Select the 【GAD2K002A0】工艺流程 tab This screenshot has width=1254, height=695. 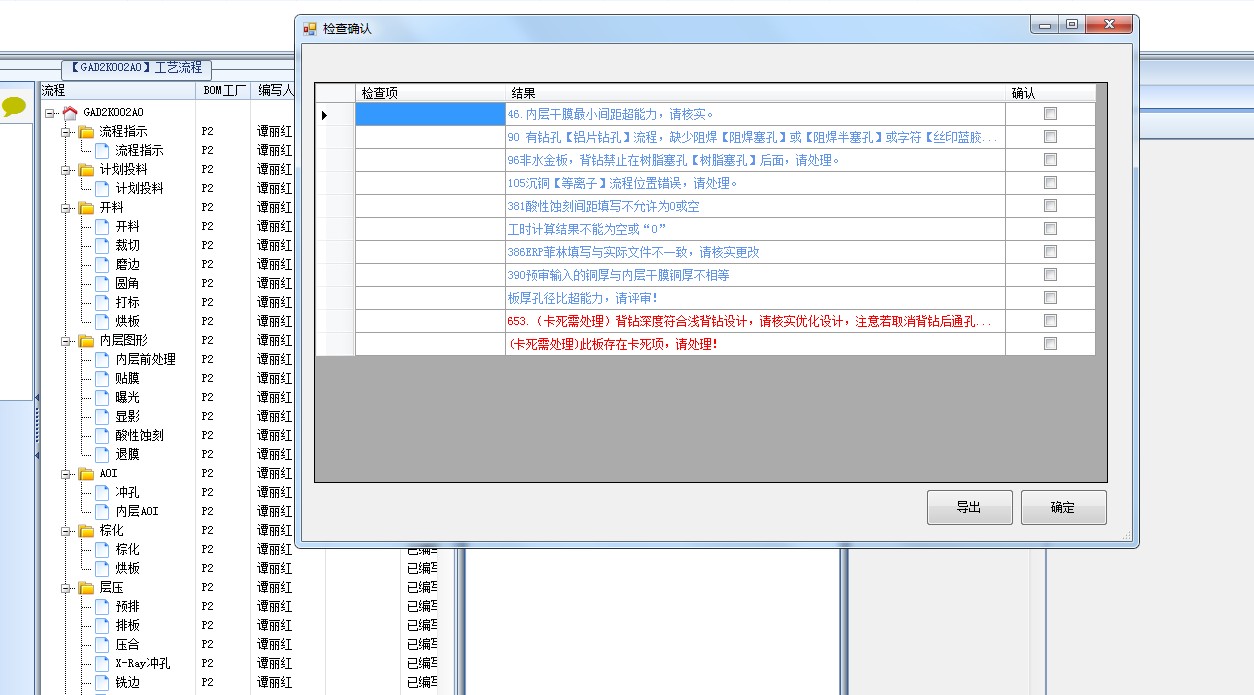[x=137, y=69]
